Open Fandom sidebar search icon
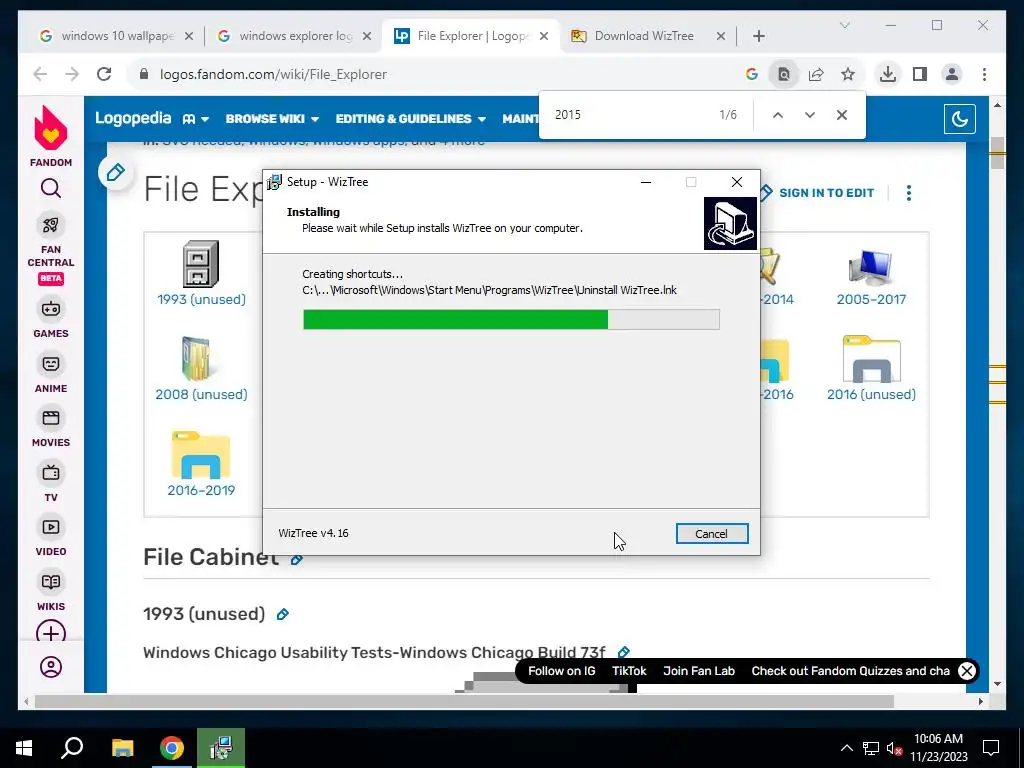 (x=51, y=189)
